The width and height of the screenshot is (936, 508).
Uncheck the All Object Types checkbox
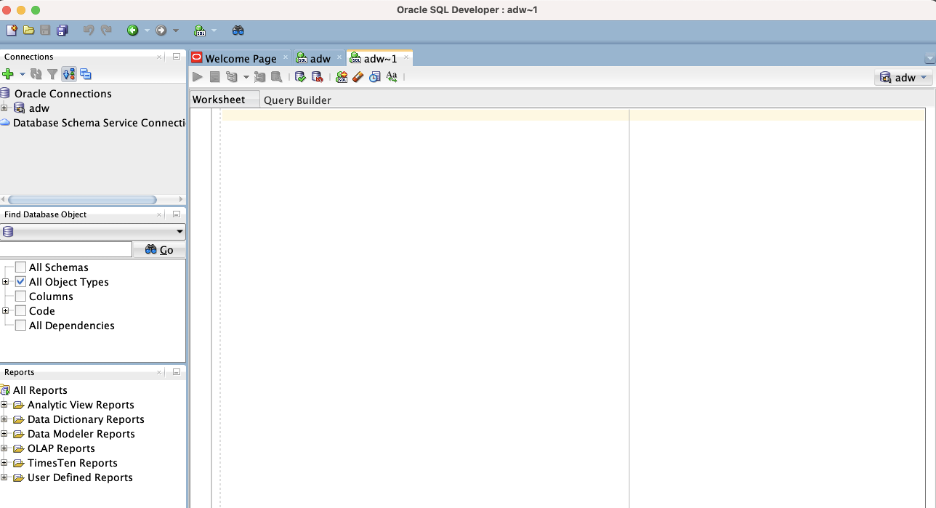[20, 281]
